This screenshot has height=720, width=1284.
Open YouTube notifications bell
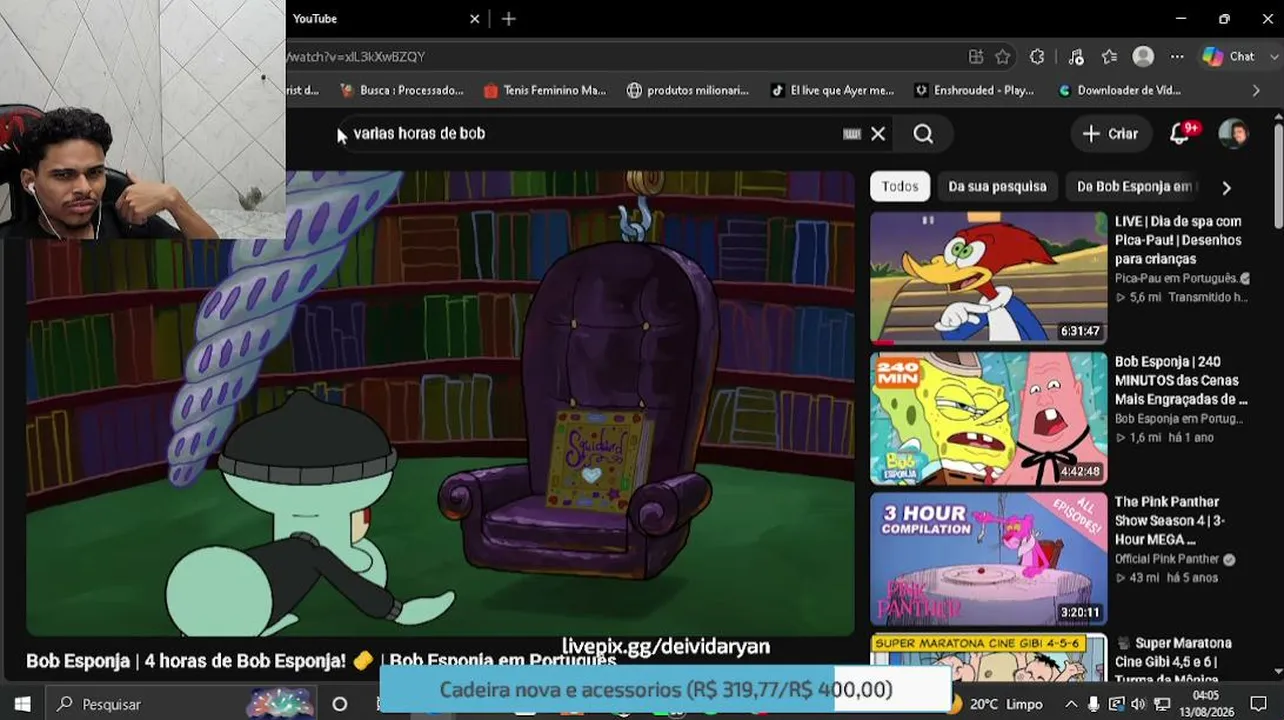(x=1181, y=133)
